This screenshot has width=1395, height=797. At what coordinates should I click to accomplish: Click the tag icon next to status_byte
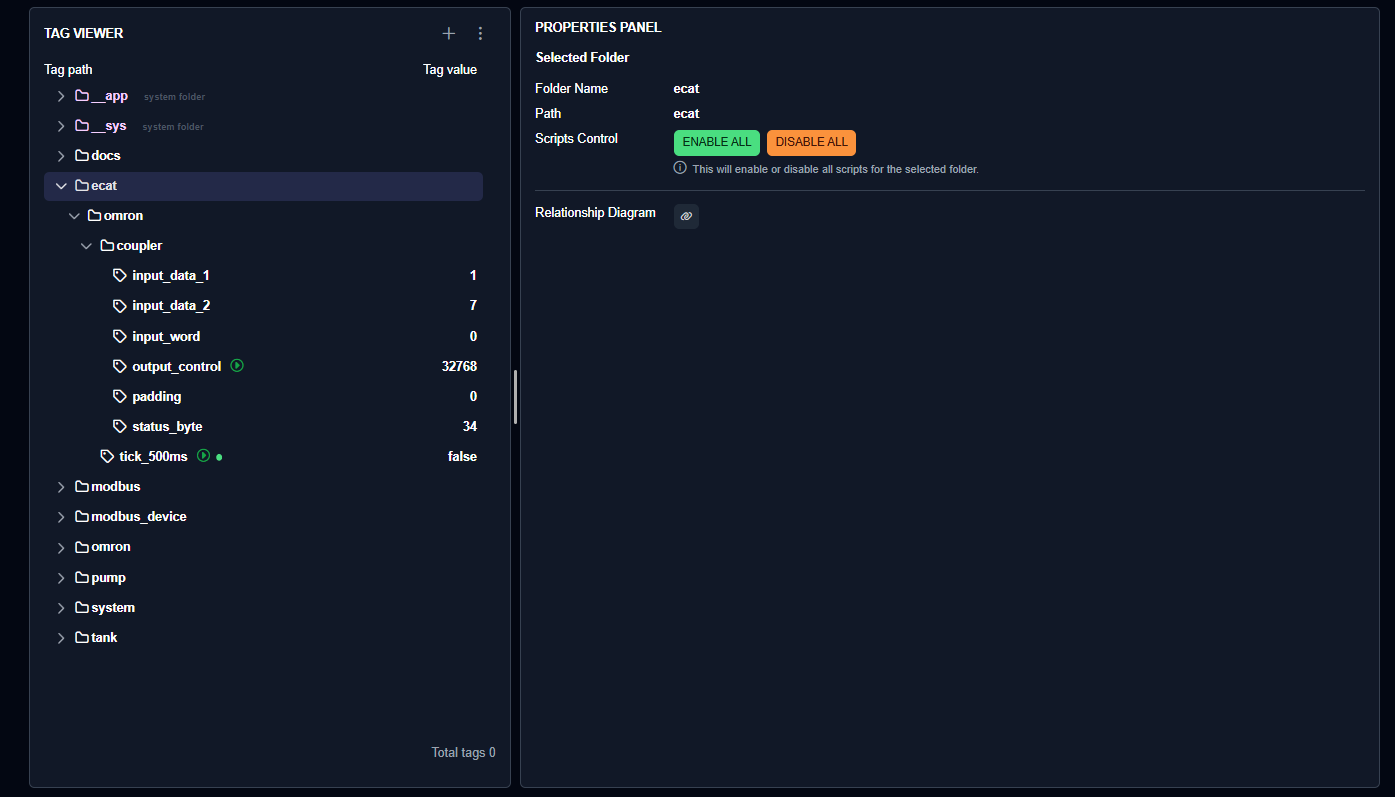click(x=120, y=426)
